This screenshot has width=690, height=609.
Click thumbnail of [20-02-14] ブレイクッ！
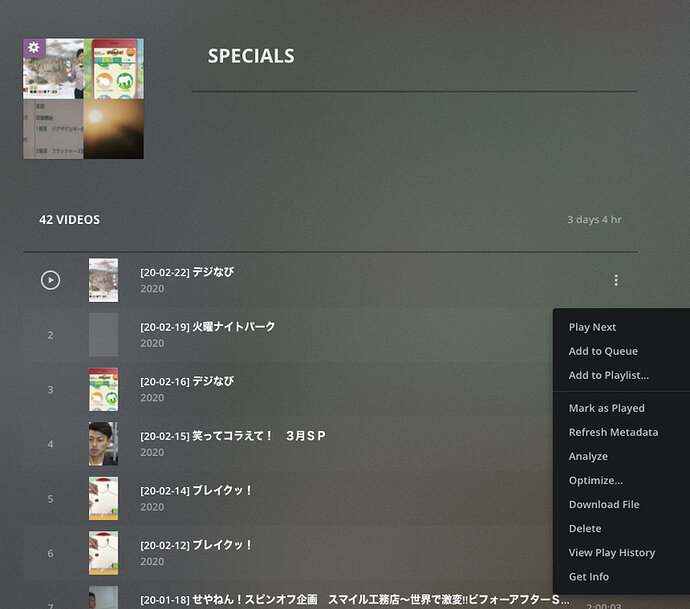[x=103, y=499]
